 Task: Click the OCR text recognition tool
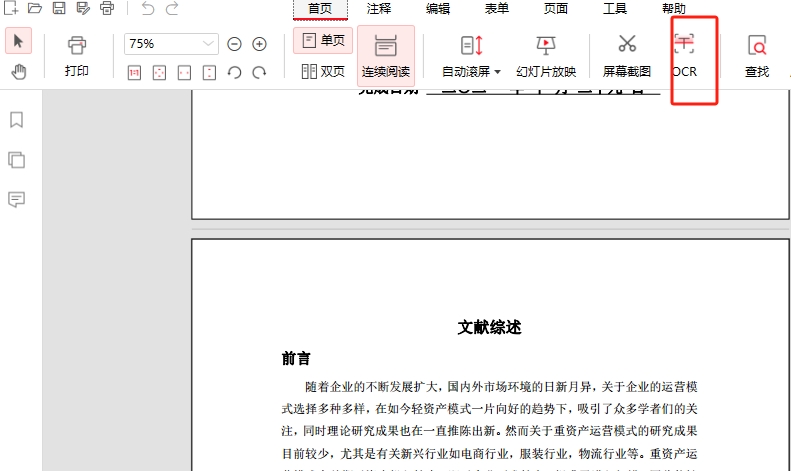point(684,55)
